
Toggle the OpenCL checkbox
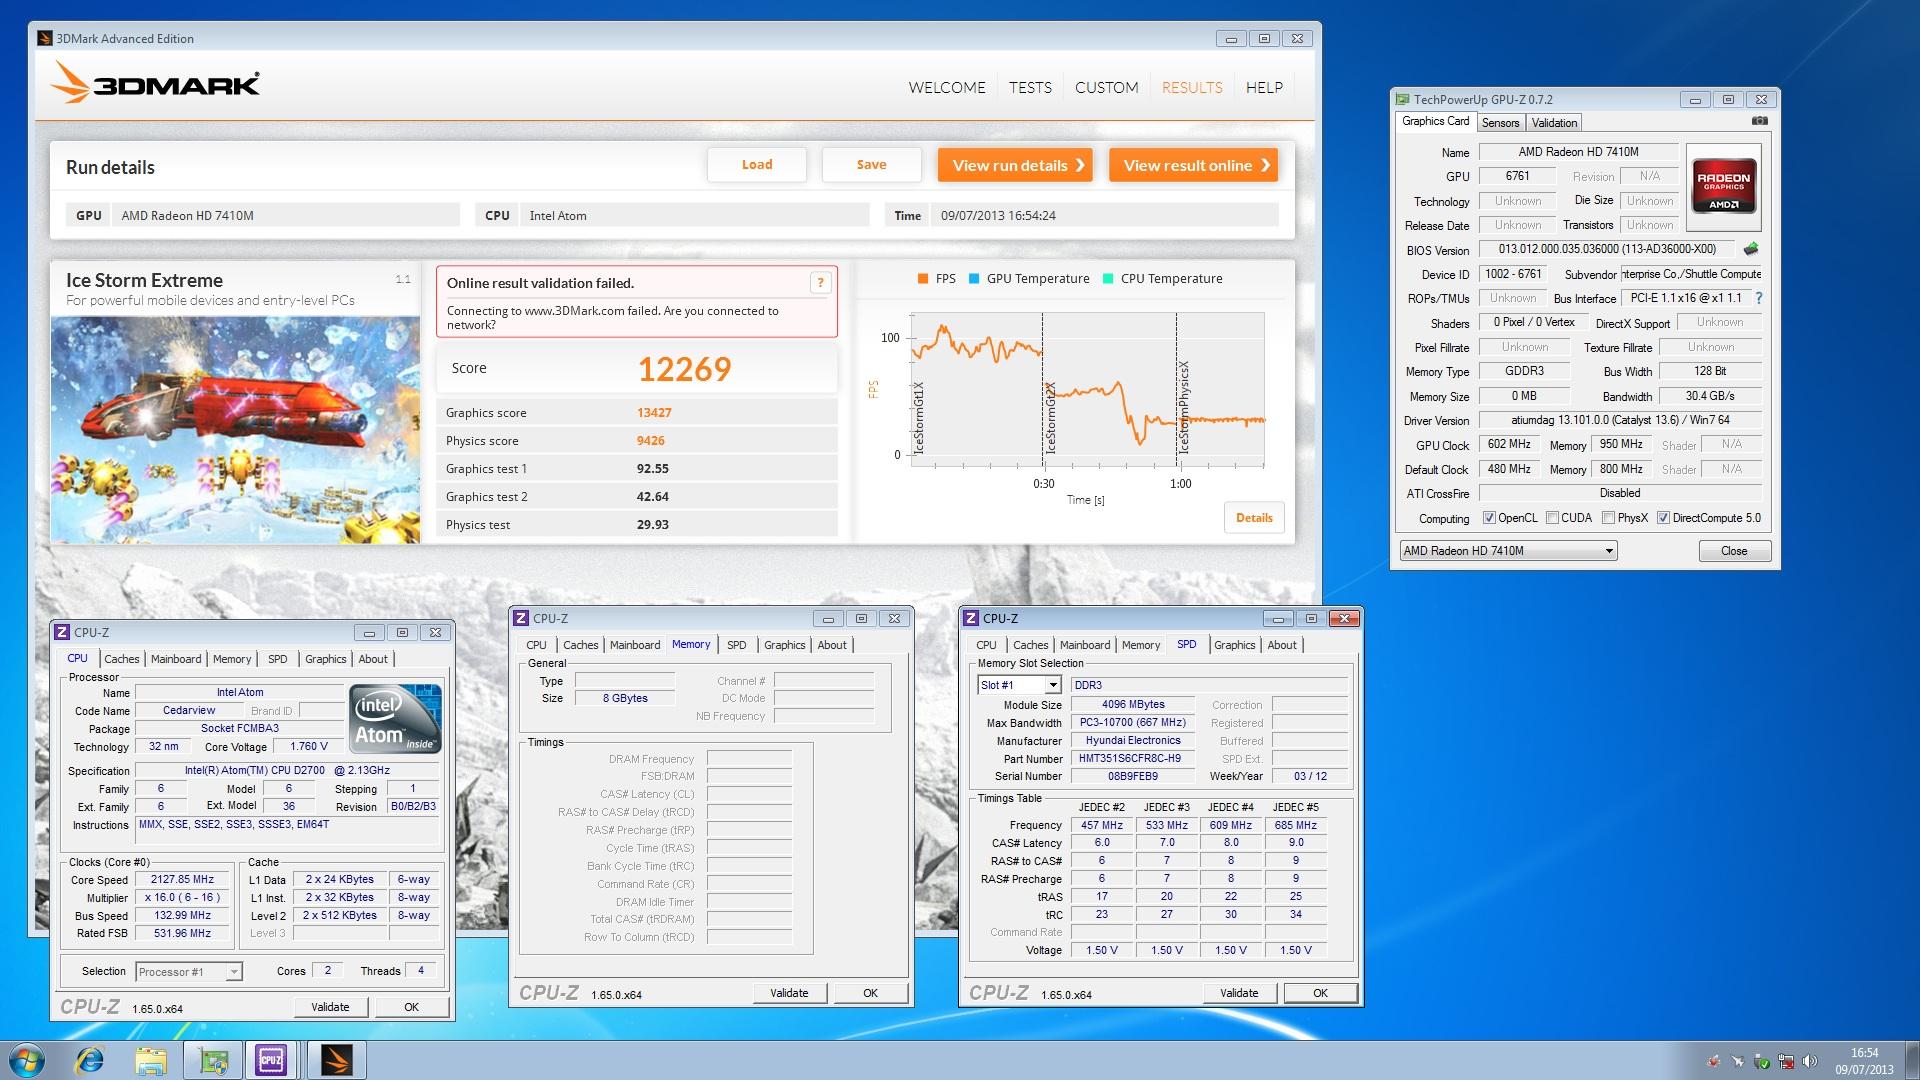(x=1489, y=518)
